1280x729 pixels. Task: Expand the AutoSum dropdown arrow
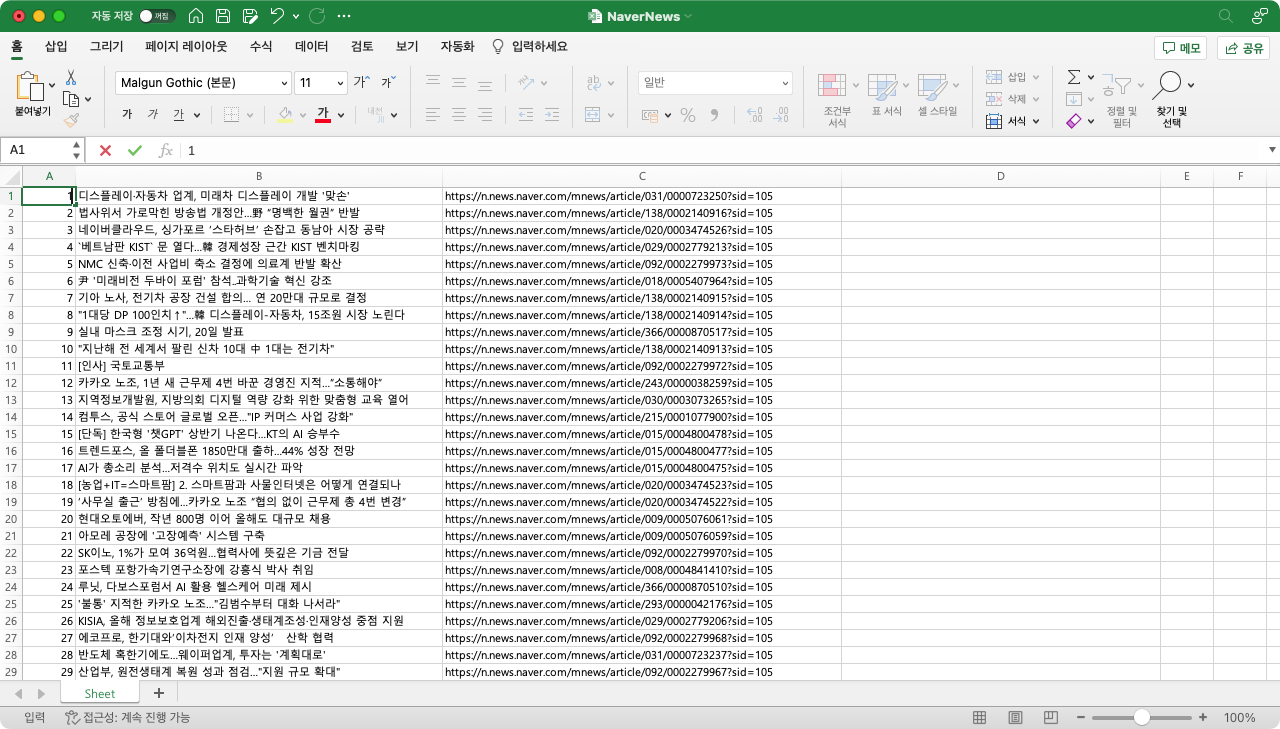(1090, 77)
